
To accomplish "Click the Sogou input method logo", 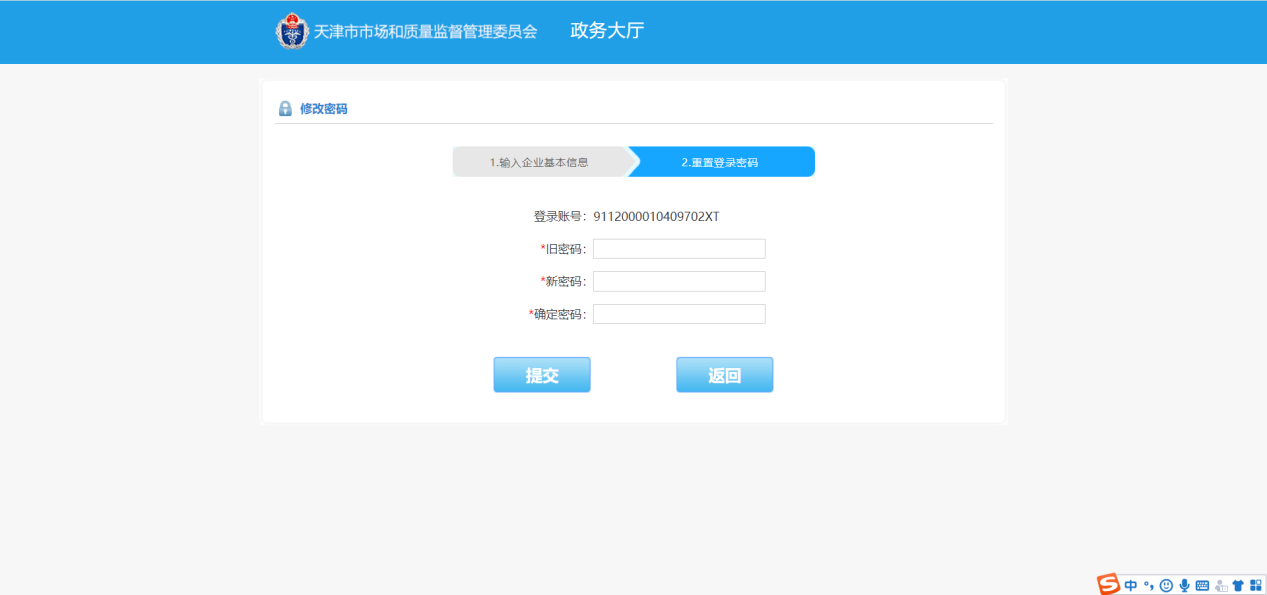I will (x=1108, y=585).
